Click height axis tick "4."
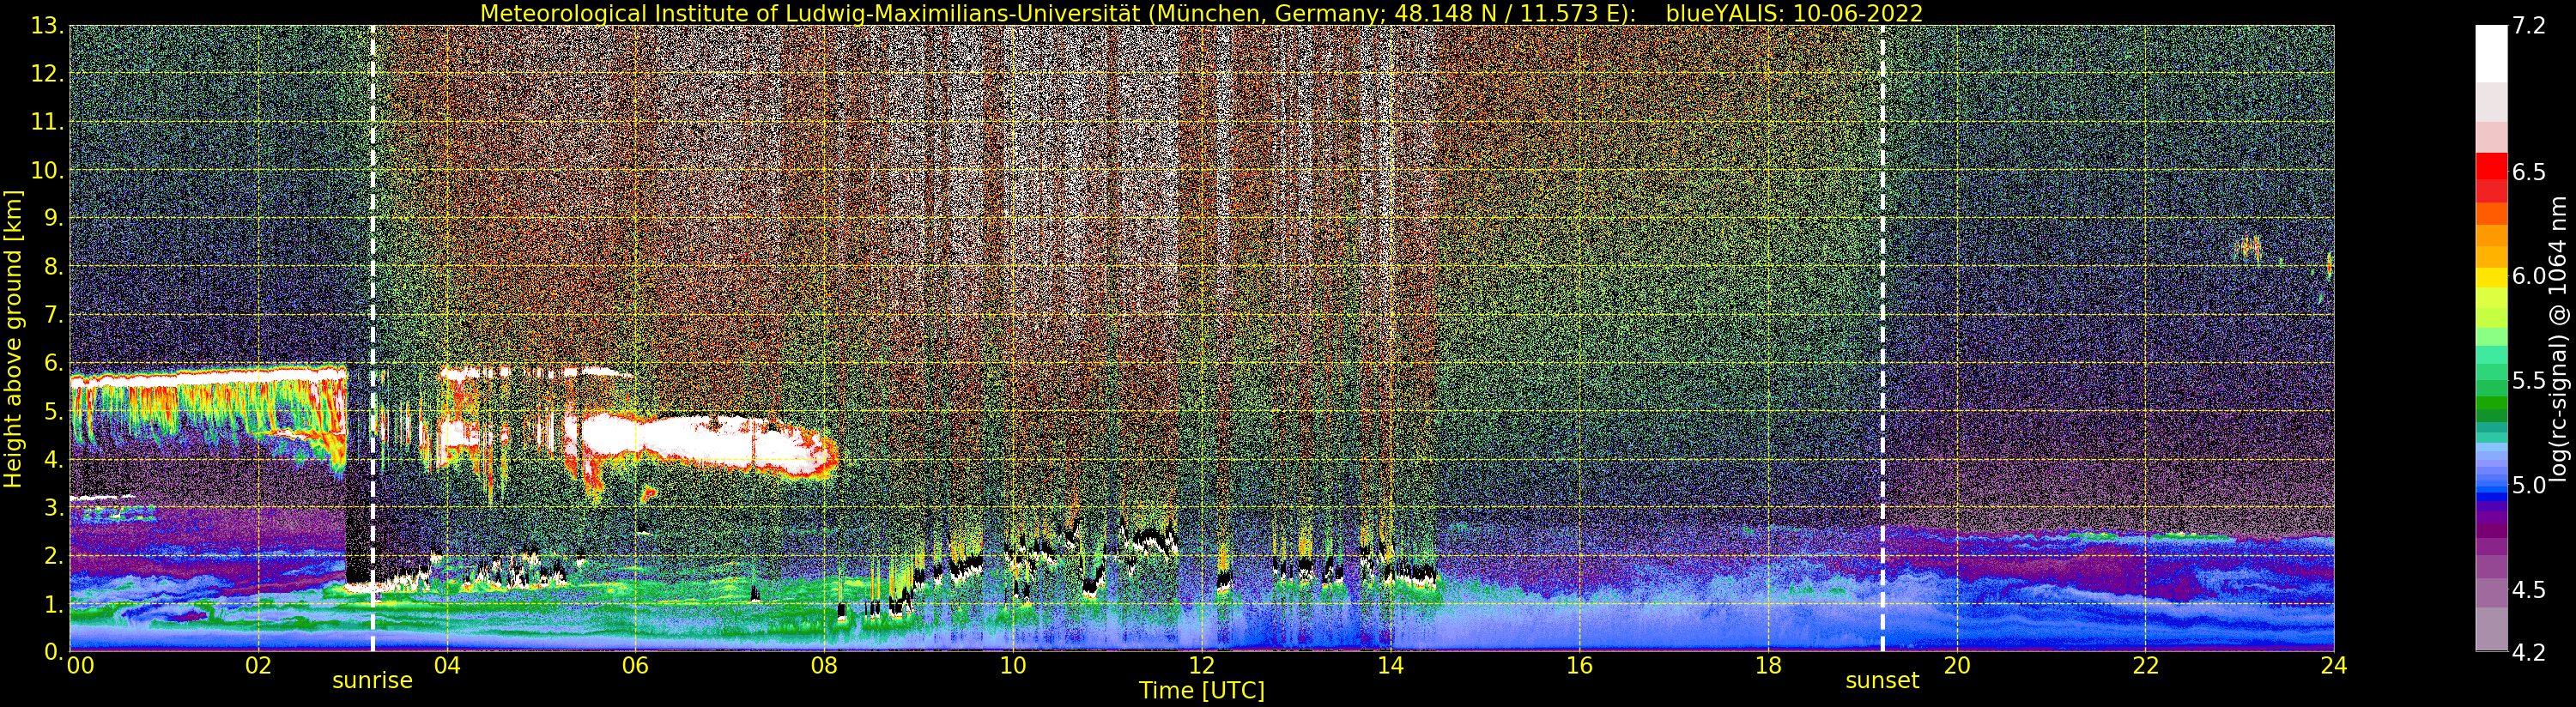The width and height of the screenshot is (2576, 707). 54,459
